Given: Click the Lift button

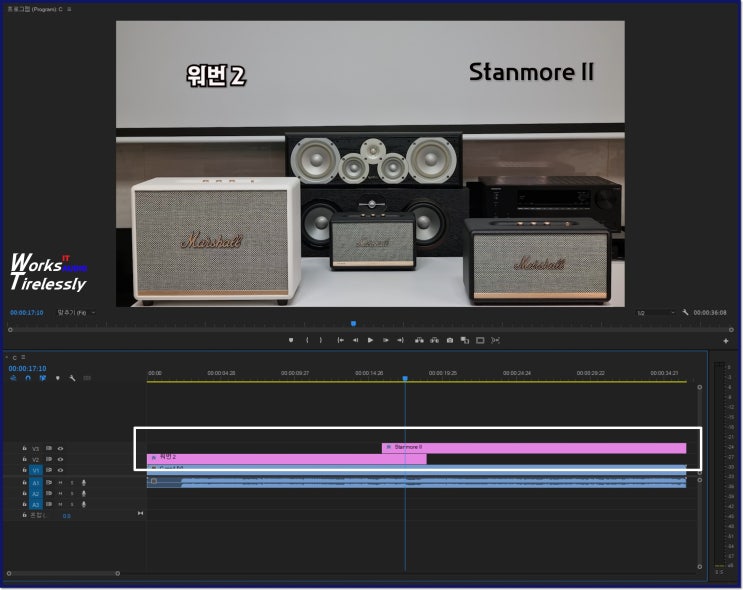Looking at the screenshot, I should coord(419,340).
